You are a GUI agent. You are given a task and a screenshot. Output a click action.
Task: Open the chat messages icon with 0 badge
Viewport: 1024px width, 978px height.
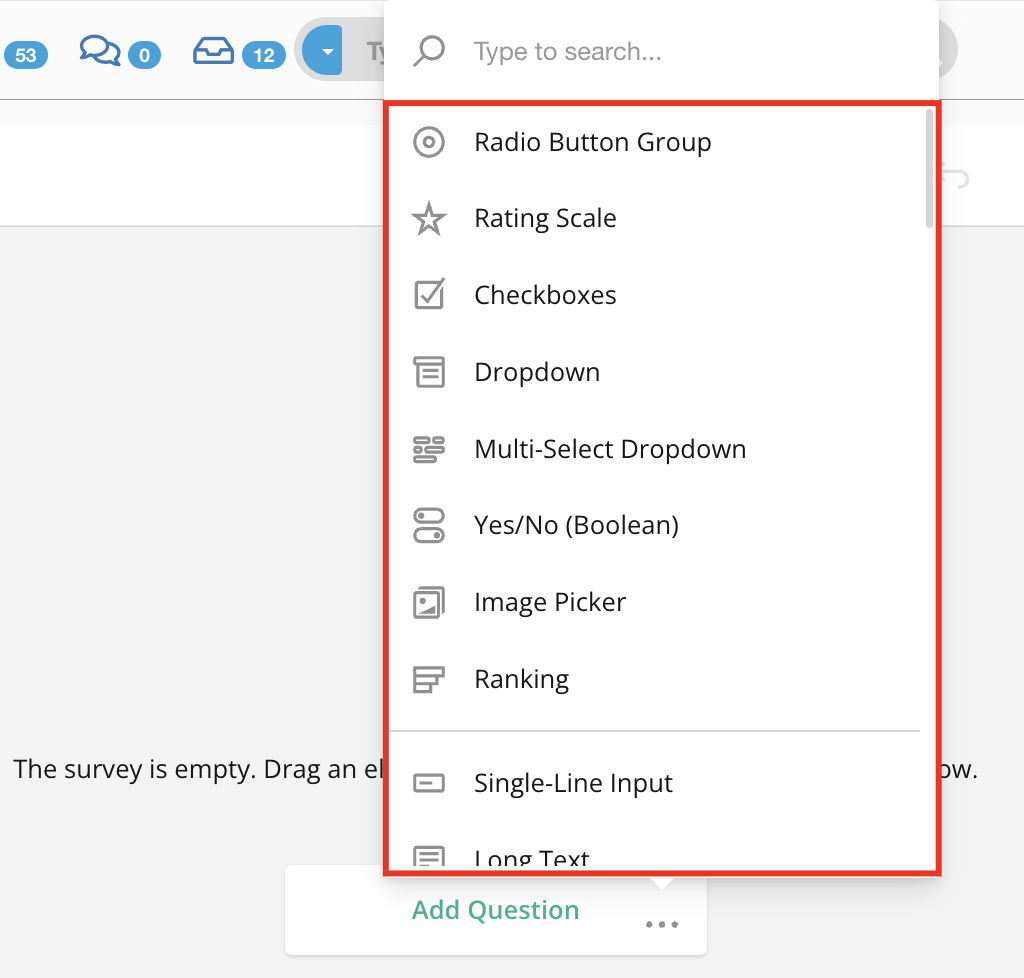pyautogui.click(x=100, y=51)
